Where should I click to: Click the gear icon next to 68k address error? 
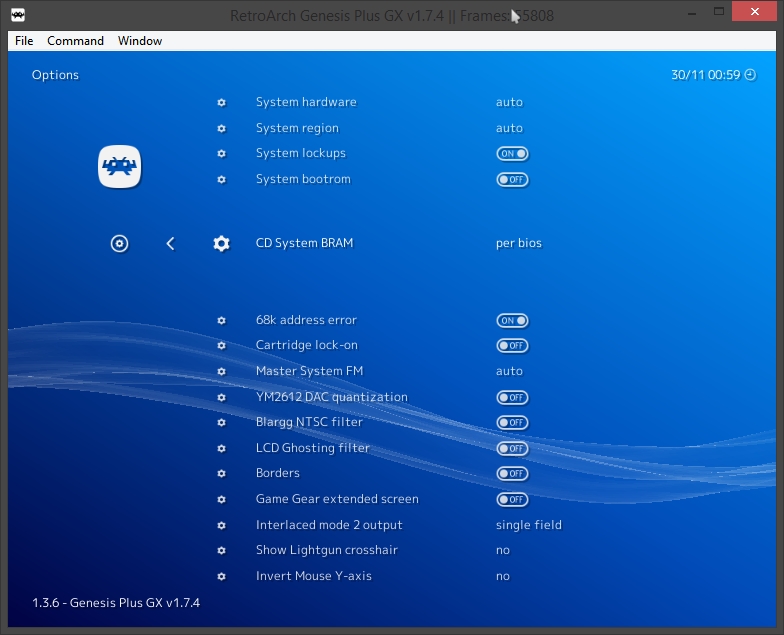222,320
